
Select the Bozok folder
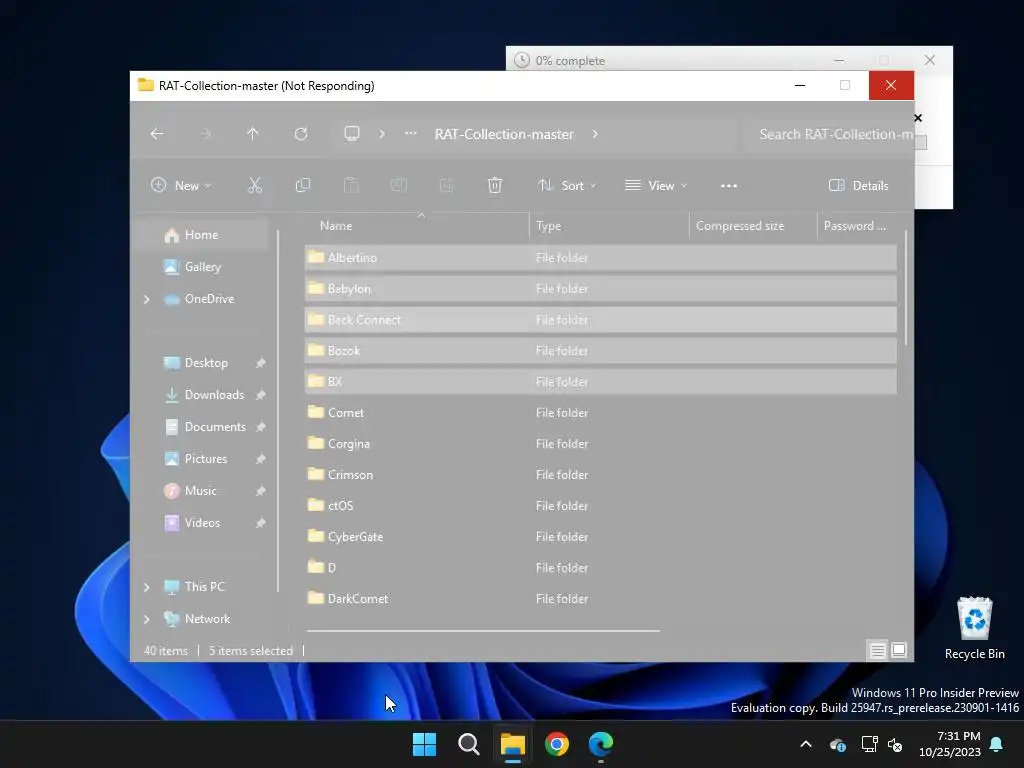(x=600, y=351)
